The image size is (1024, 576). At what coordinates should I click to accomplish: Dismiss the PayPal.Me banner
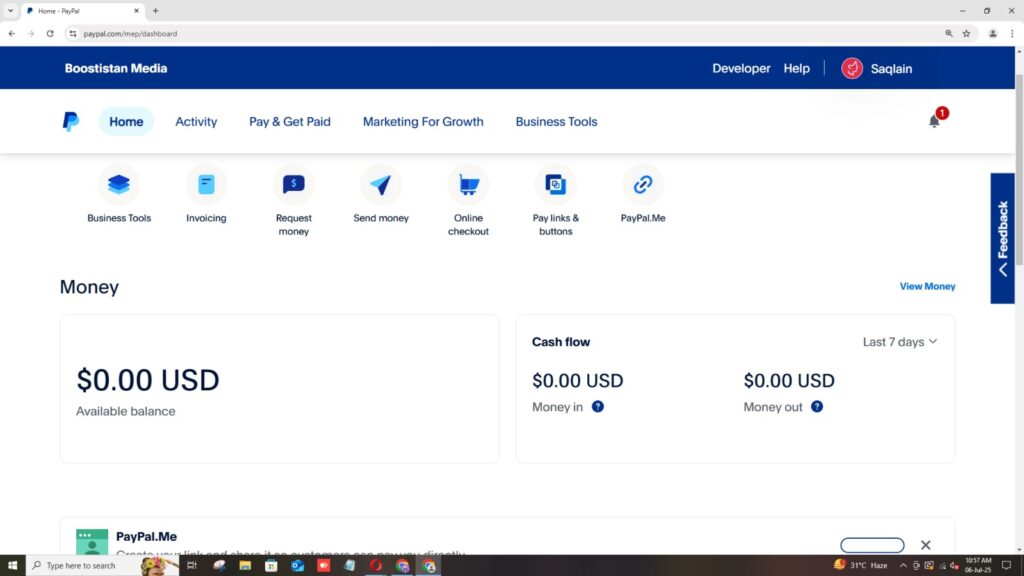[925, 545]
